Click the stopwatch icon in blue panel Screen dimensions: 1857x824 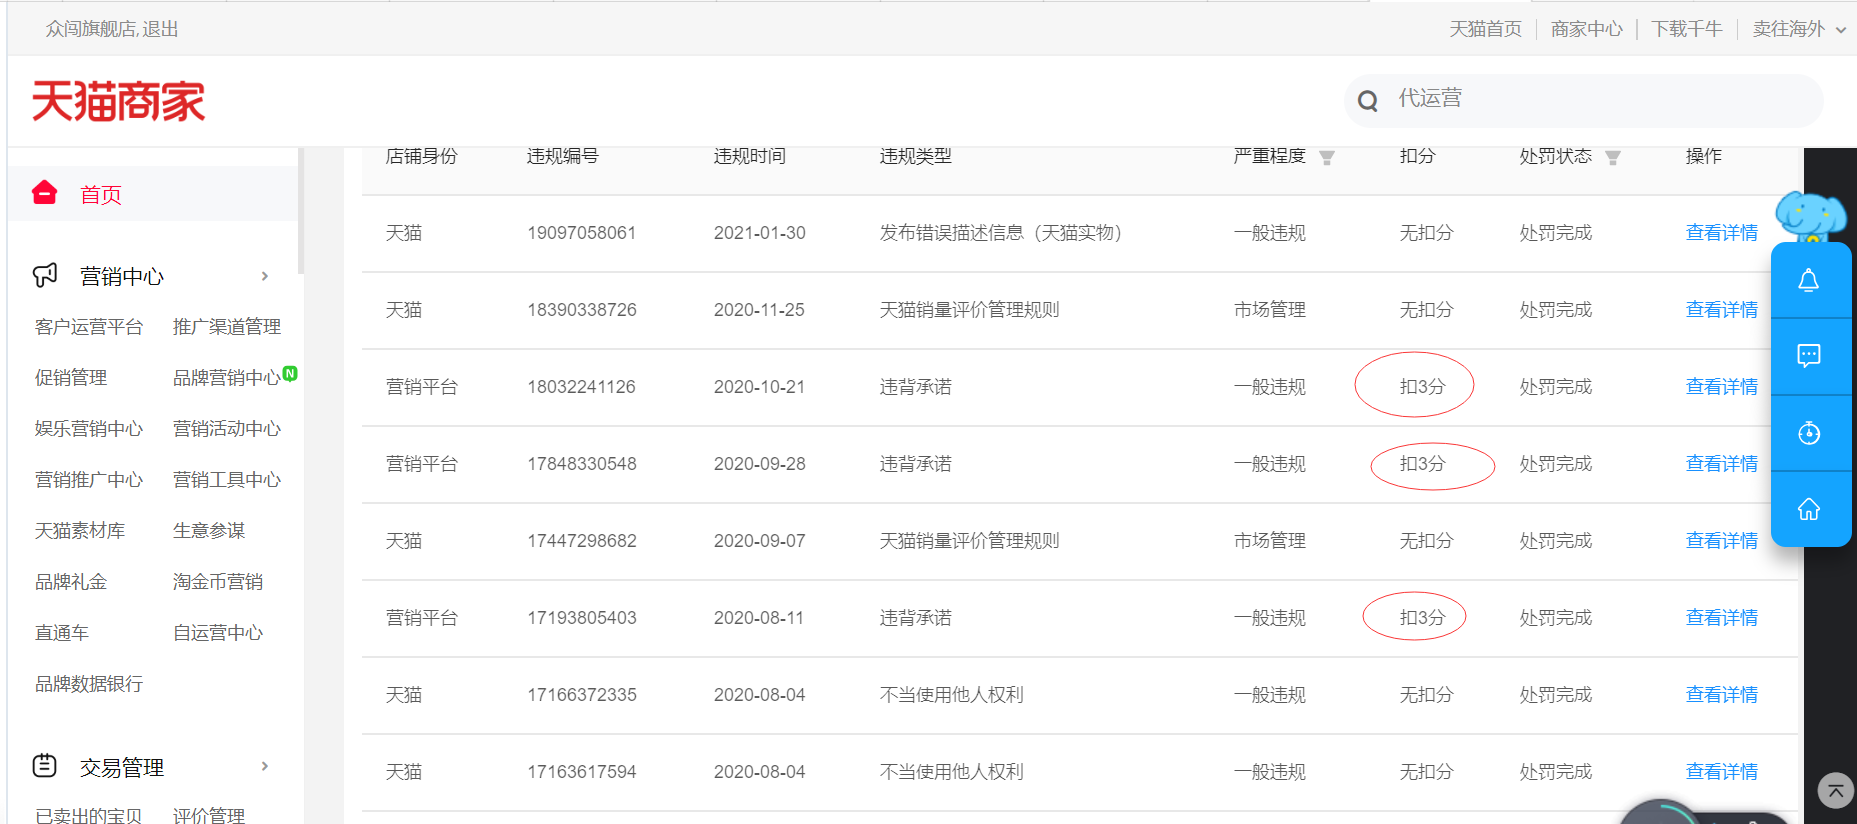(1809, 433)
